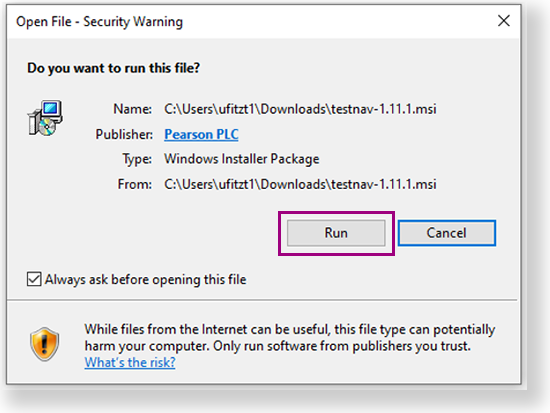The height and width of the screenshot is (413, 550).
Task: Untick the Always ask checkbox box
Action: [x=34, y=279]
